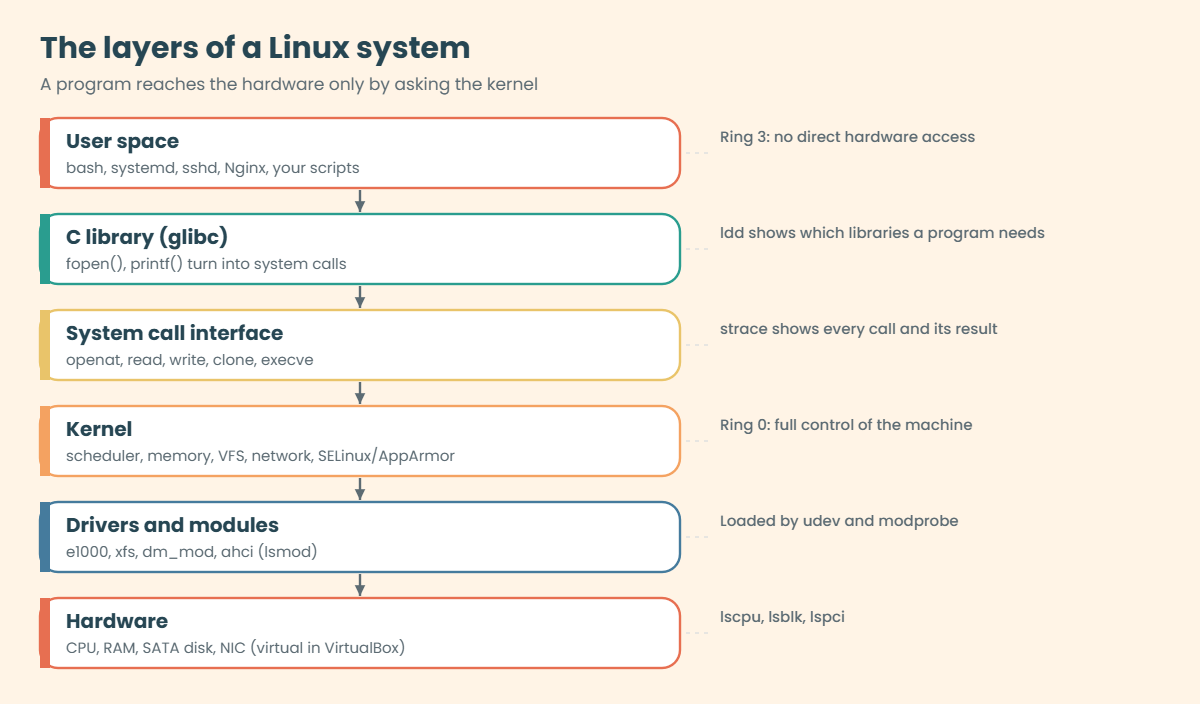Select the "System call interface" heading
The image size is (1200, 704).
coord(174,333)
